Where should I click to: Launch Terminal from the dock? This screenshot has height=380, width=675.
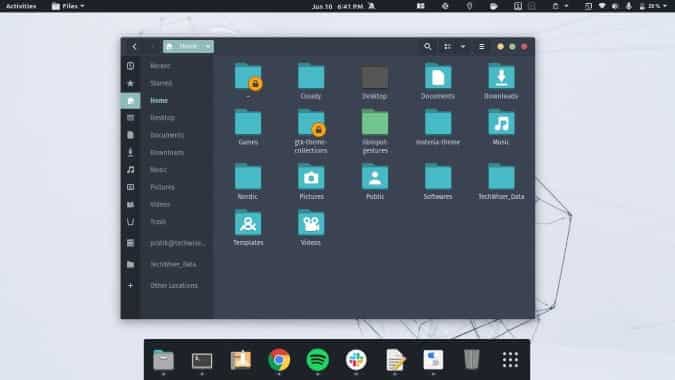pyautogui.click(x=202, y=360)
